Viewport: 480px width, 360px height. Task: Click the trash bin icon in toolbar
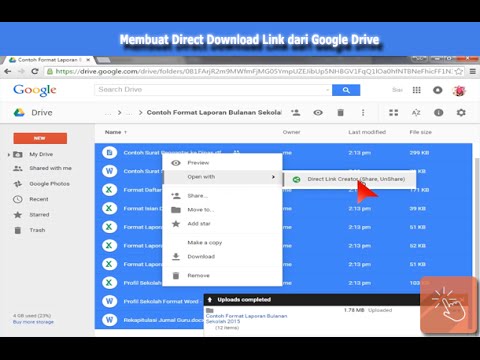(x=340, y=113)
